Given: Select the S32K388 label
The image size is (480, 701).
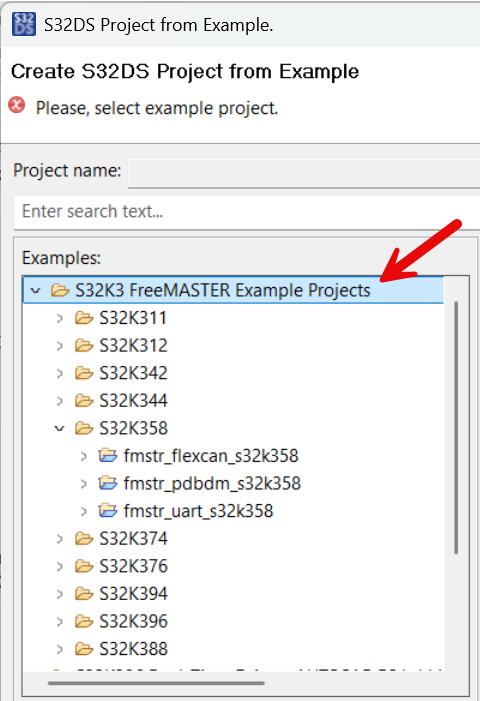Looking at the screenshot, I should [133, 649].
